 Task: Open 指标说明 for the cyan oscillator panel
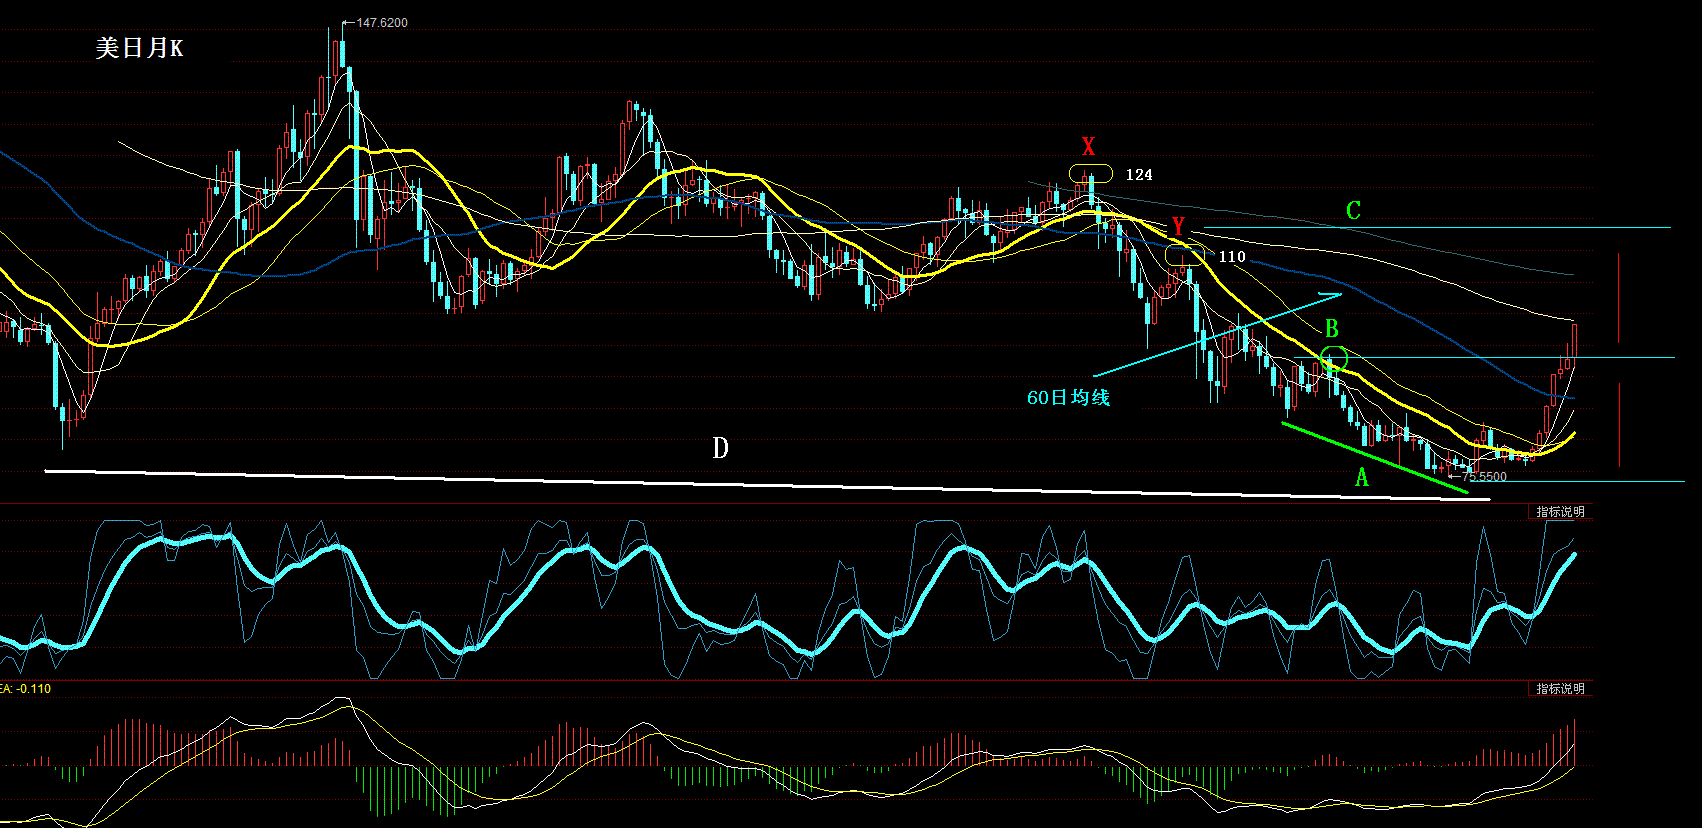tap(1560, 512)
